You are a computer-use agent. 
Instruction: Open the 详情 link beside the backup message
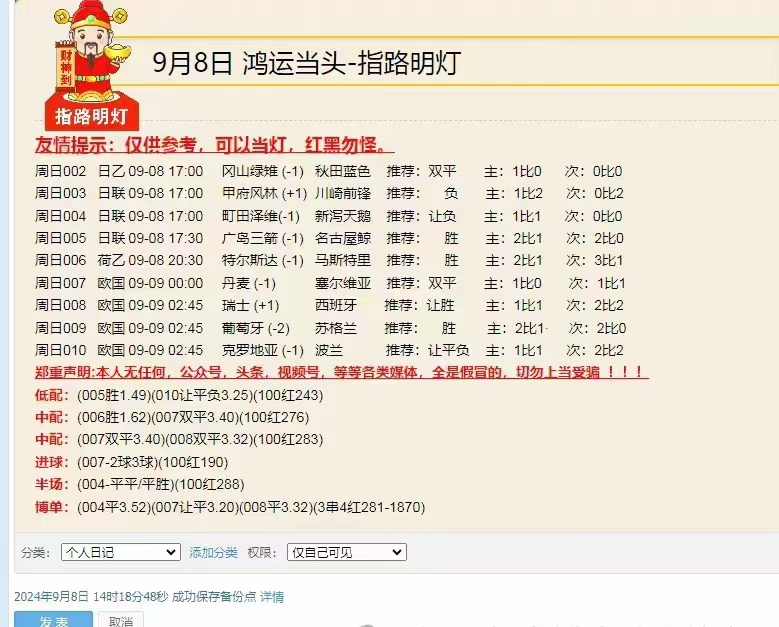point(272,597)
